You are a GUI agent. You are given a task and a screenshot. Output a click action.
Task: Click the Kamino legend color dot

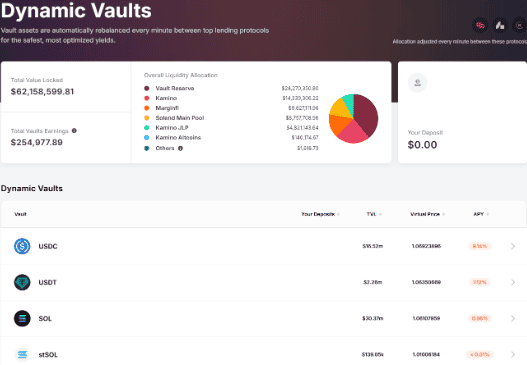coord(147,98)
